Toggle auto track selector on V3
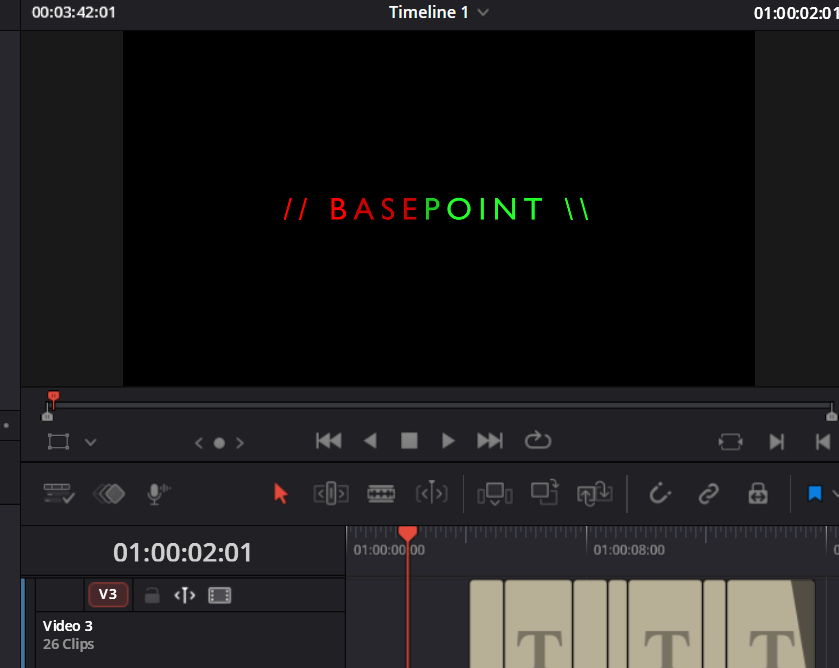 [185, 595]
